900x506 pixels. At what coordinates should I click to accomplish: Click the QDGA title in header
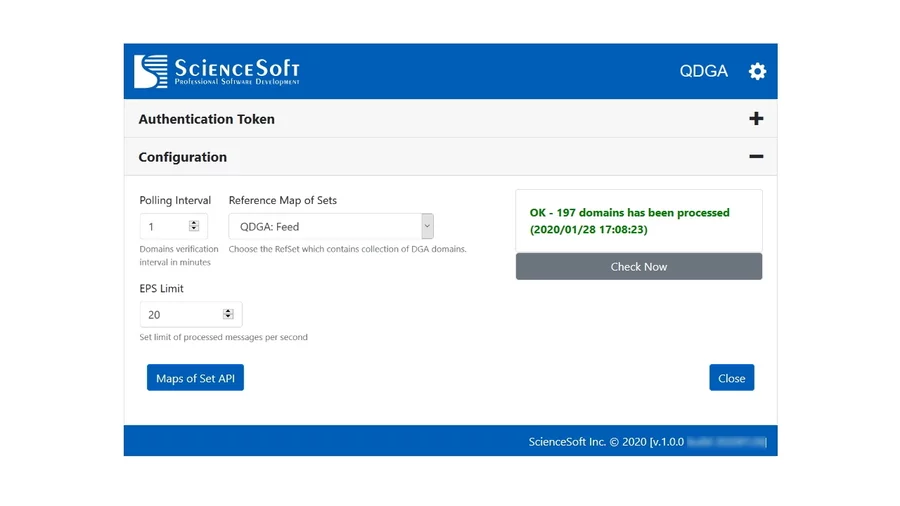tap(704, 71)
